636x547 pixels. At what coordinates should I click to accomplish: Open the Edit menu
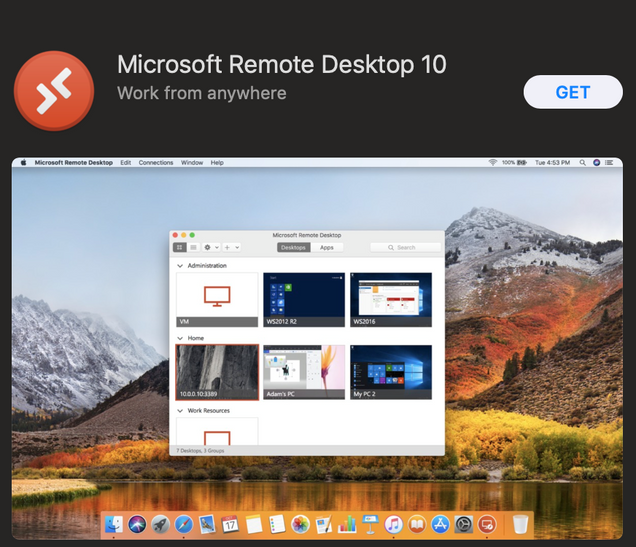125,163
